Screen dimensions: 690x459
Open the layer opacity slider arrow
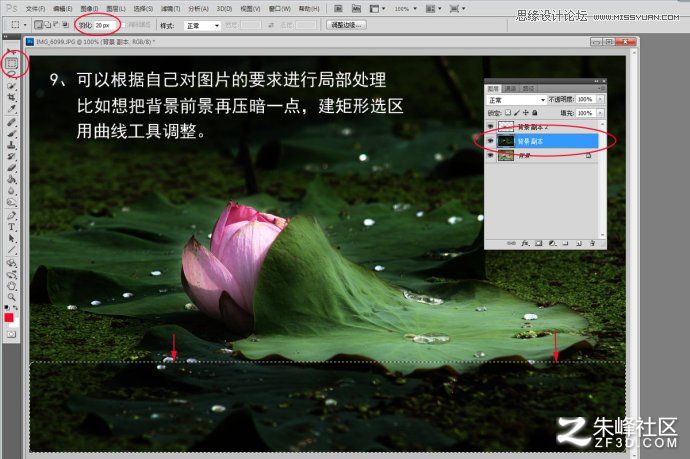click(x=600, y=99)
